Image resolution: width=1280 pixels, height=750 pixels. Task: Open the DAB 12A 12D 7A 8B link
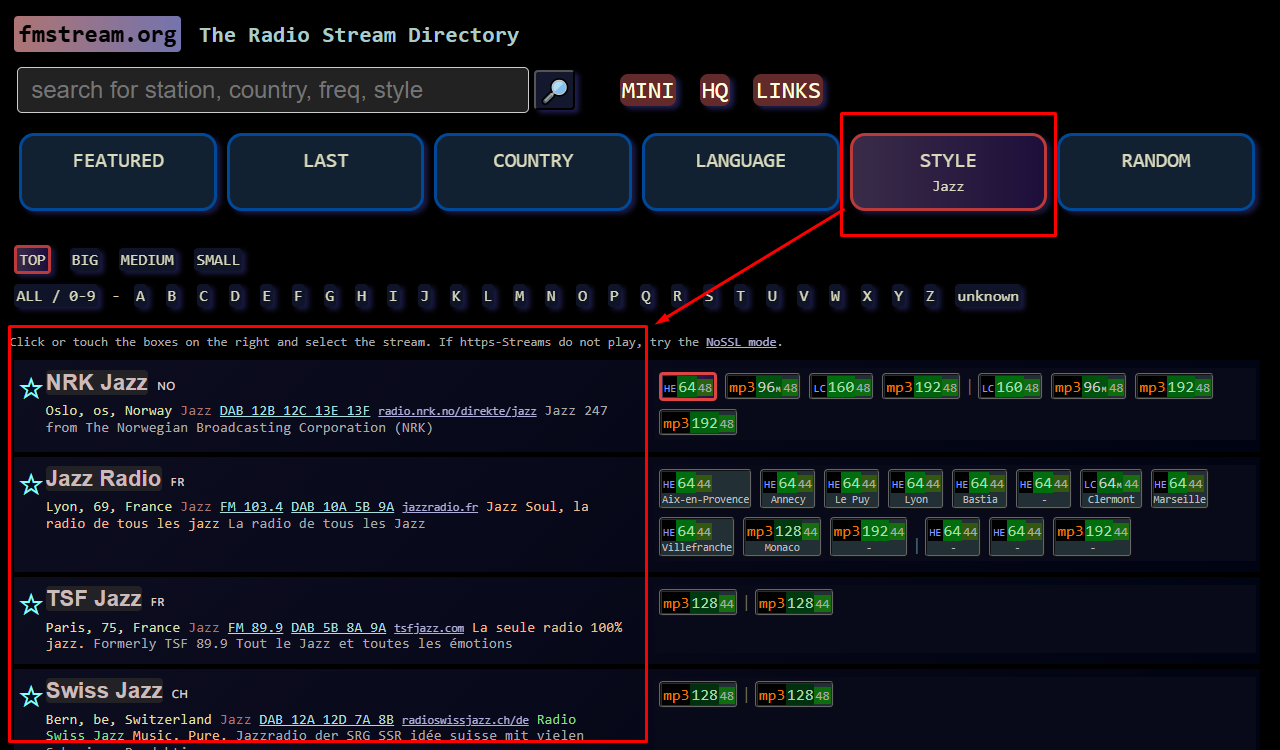[x=326, y=720]
